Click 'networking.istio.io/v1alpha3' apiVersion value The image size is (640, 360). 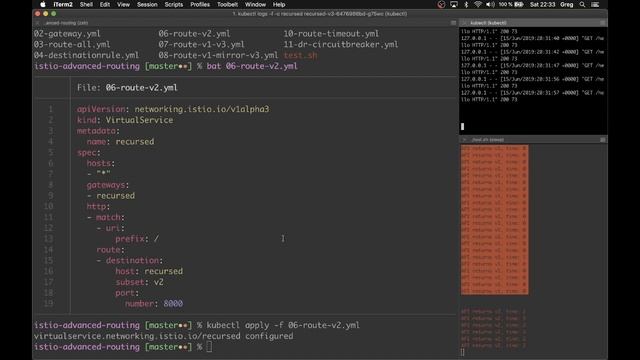pyautogui.click(x=202, y=109)
